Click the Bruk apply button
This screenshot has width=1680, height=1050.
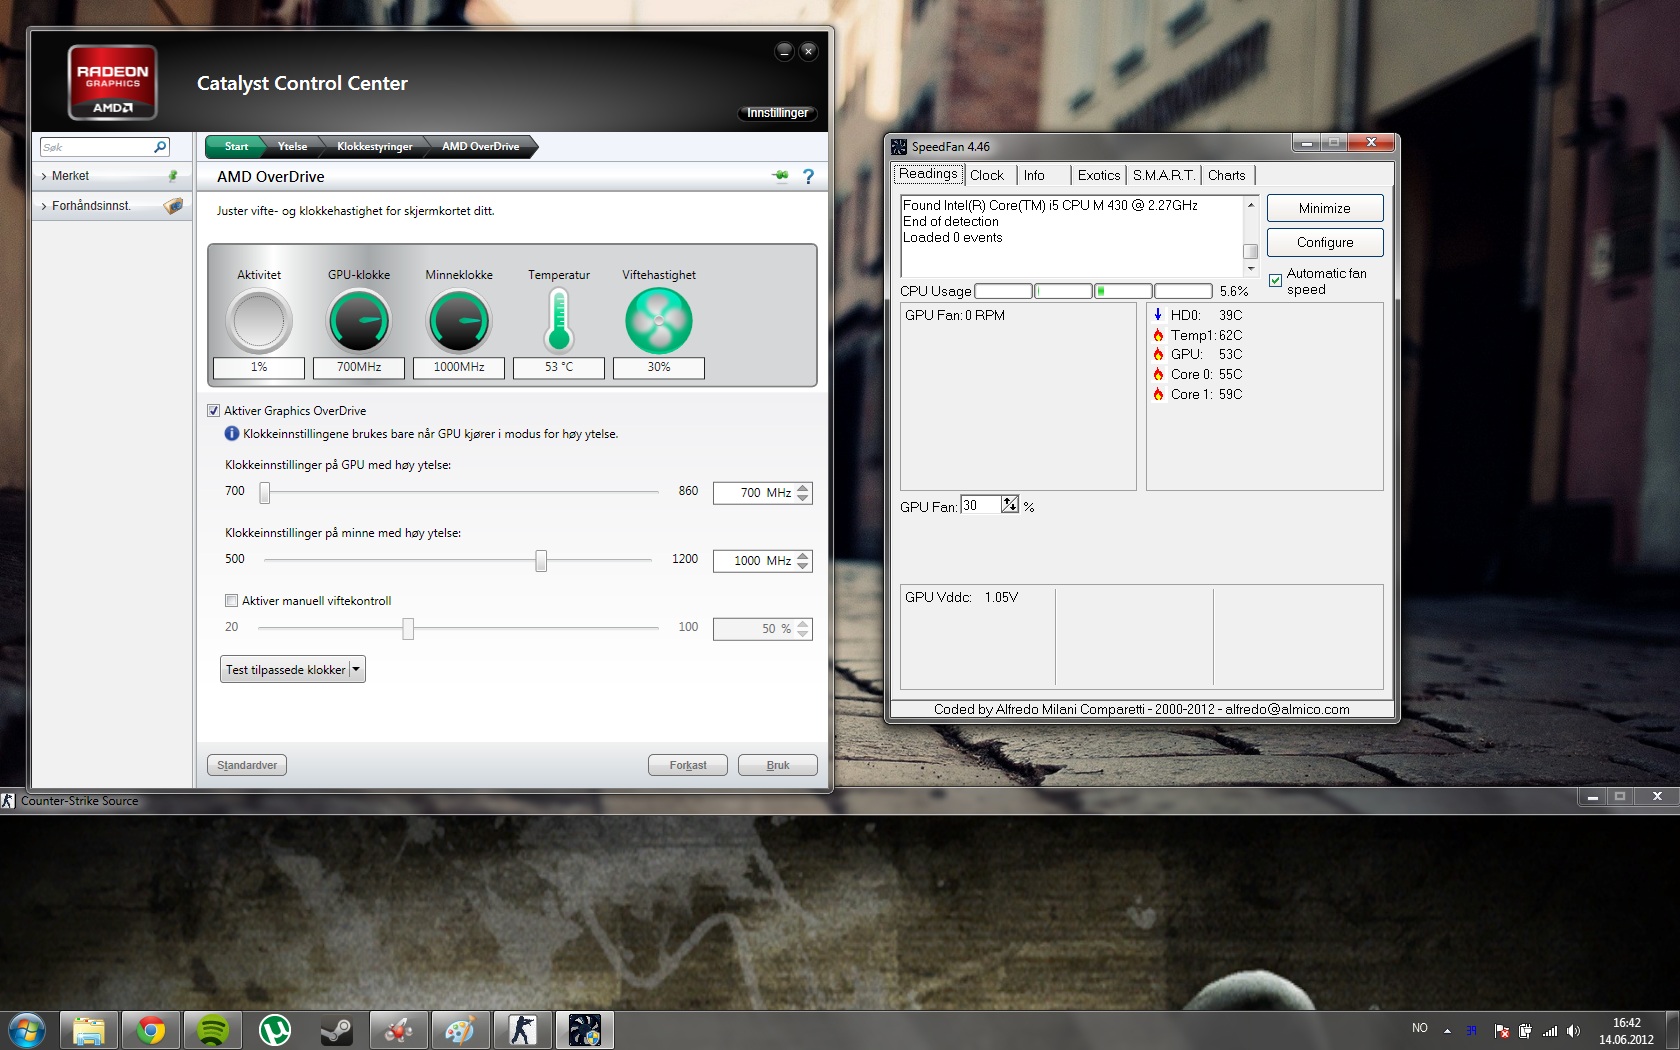click(x=778, y=765)
